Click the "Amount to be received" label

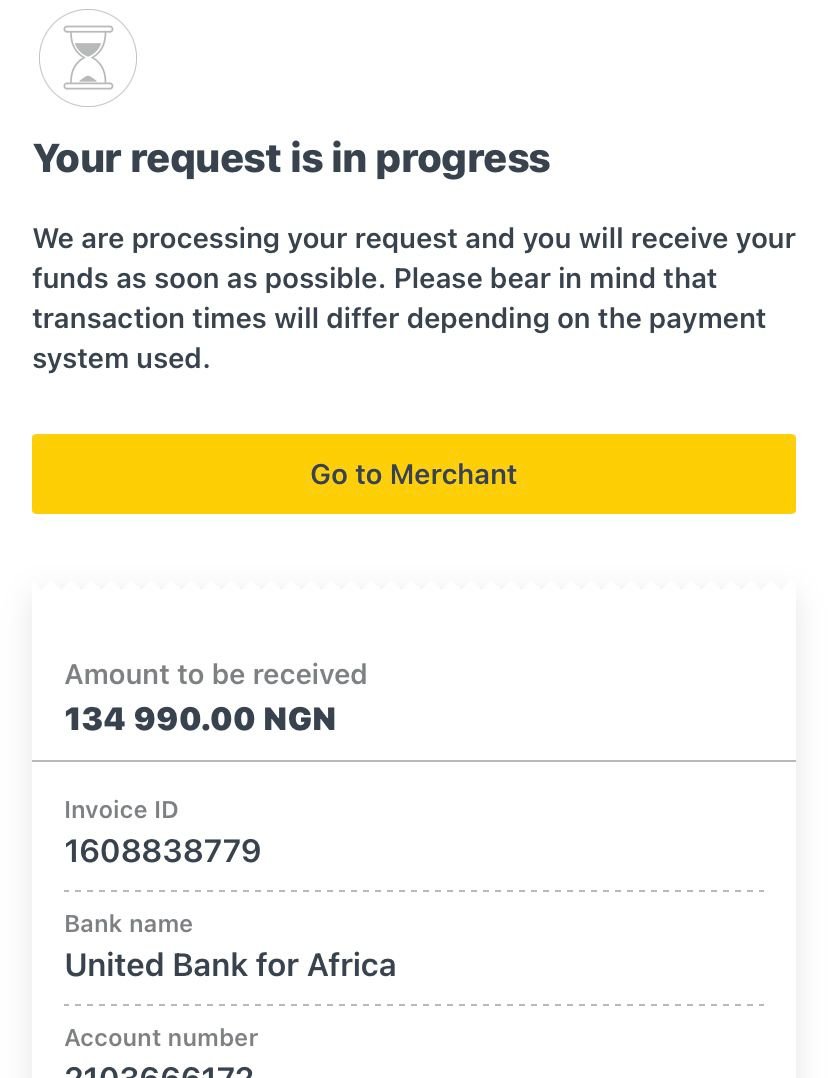(x=215, y=674)
